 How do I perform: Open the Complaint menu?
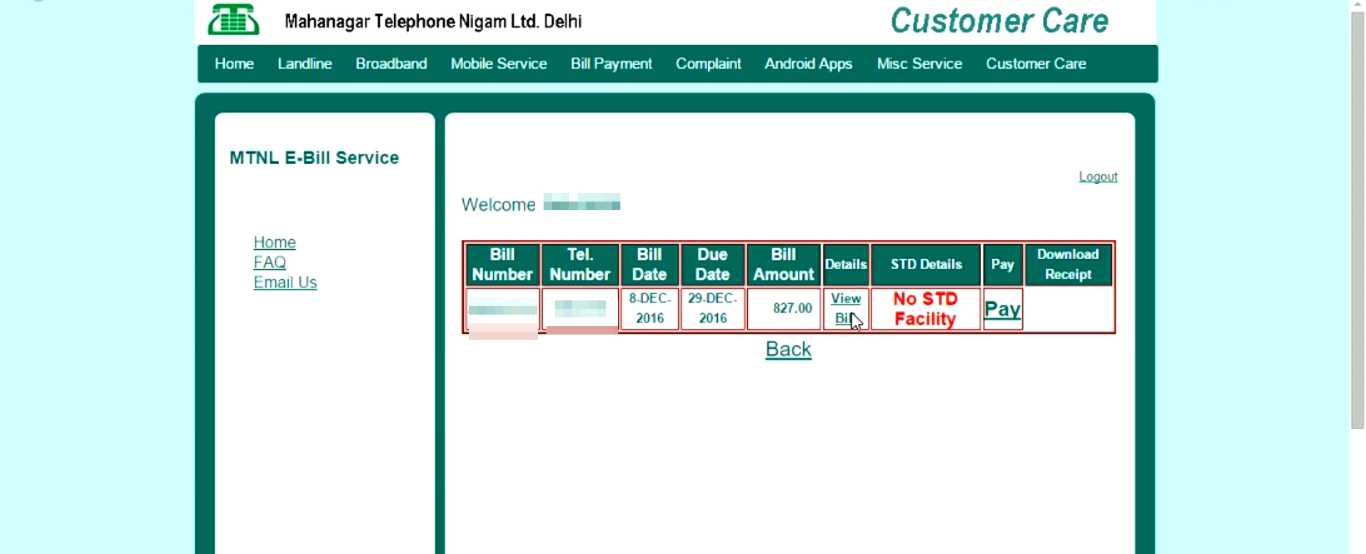click(x=708, y=64)
